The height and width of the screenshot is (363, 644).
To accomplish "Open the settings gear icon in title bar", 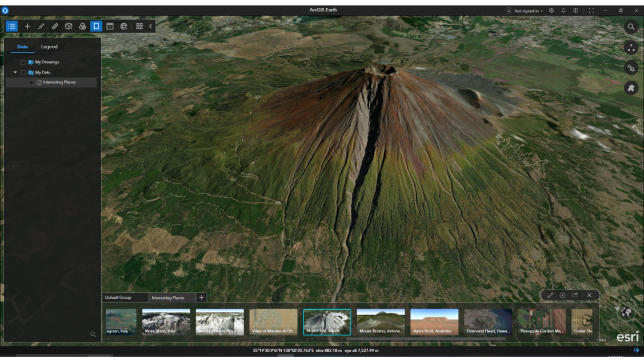I will point(552,11).
